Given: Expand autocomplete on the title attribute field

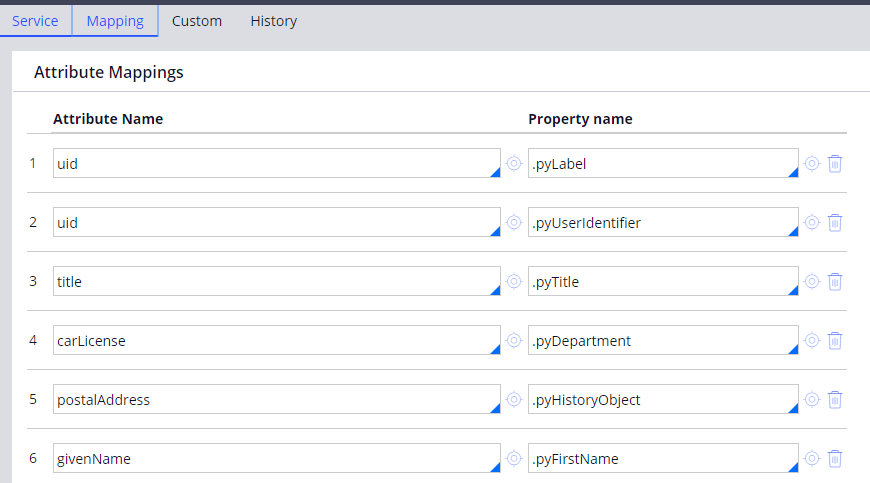Looking at the screenshot, I should click(x=495, y=291).
